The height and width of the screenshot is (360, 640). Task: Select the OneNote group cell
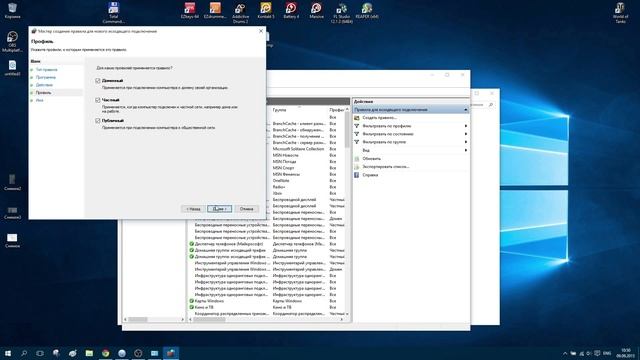tap(281, 181)
